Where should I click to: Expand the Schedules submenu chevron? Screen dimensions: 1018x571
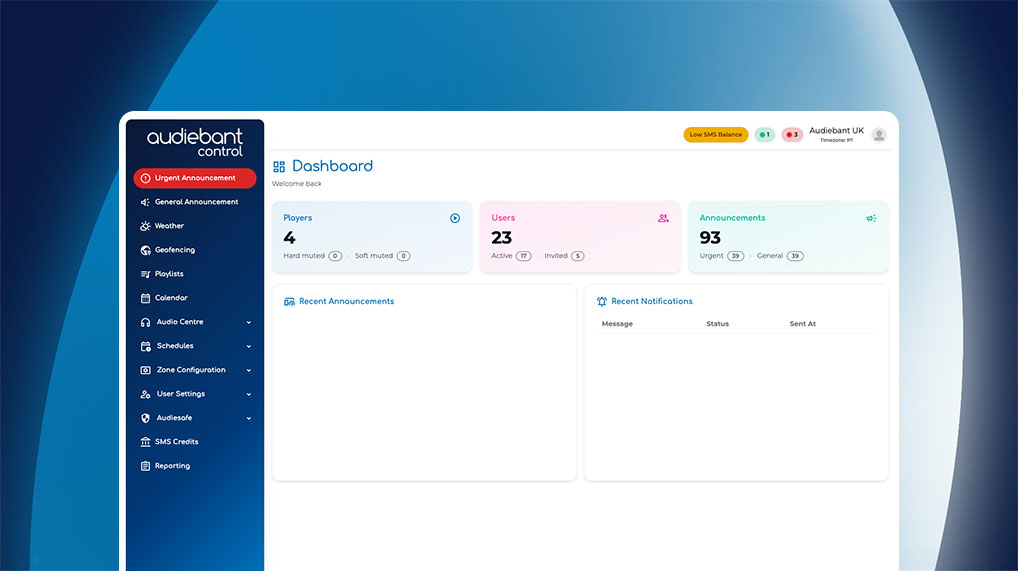(x=249, y=346)
